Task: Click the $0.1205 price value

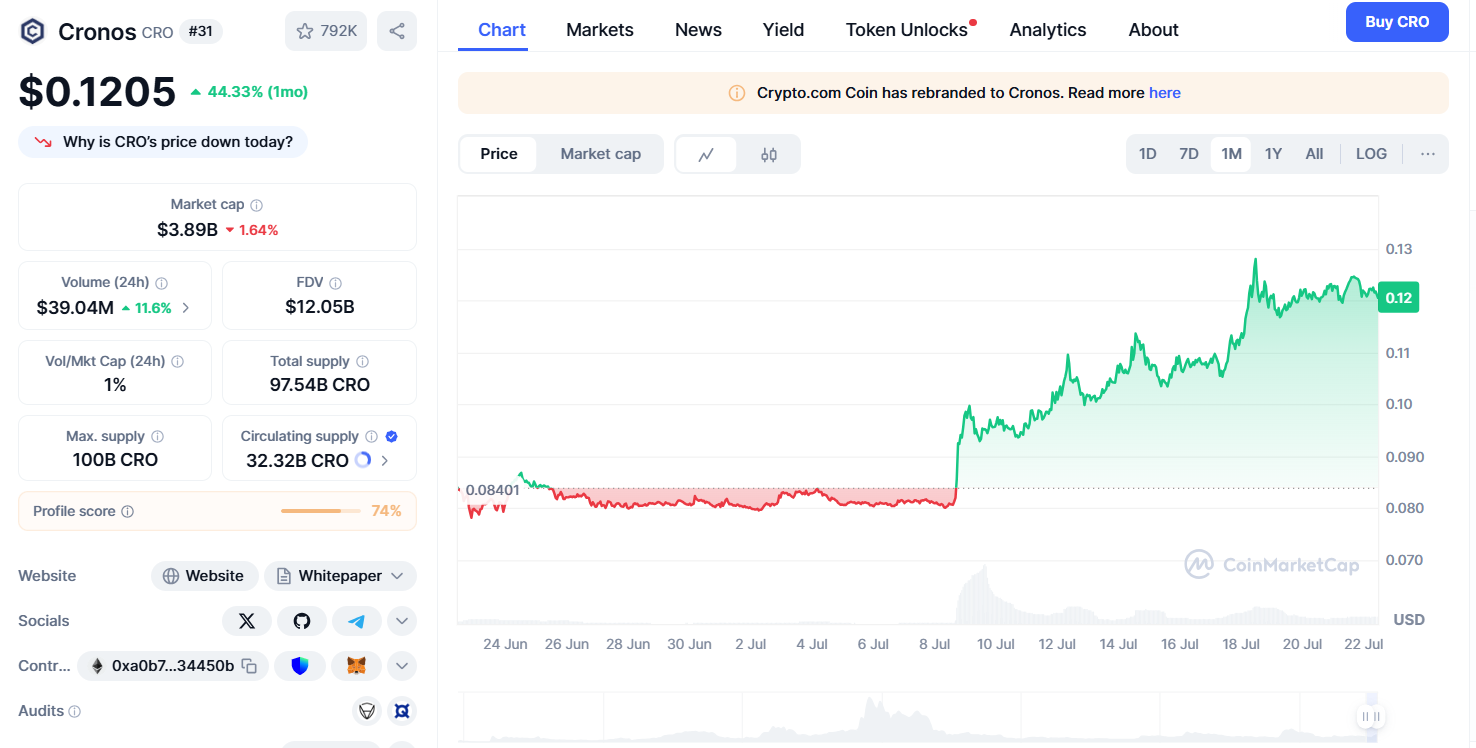Action: point(98,92)
